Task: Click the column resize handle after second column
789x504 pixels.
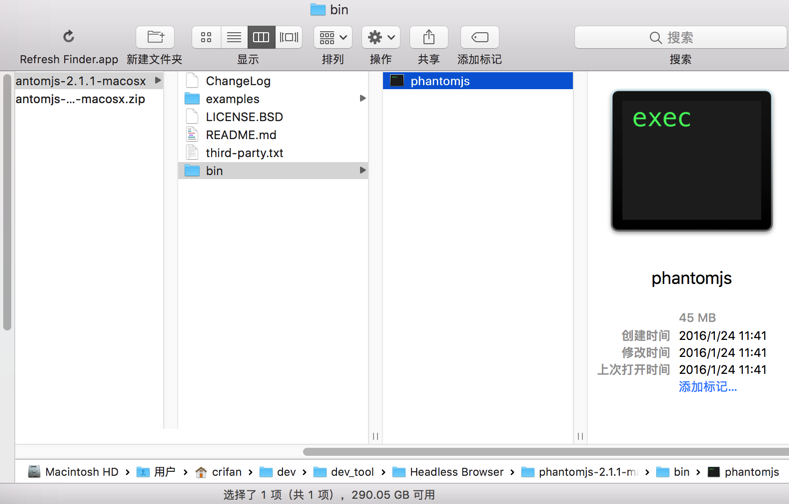Action: [375, 436]
